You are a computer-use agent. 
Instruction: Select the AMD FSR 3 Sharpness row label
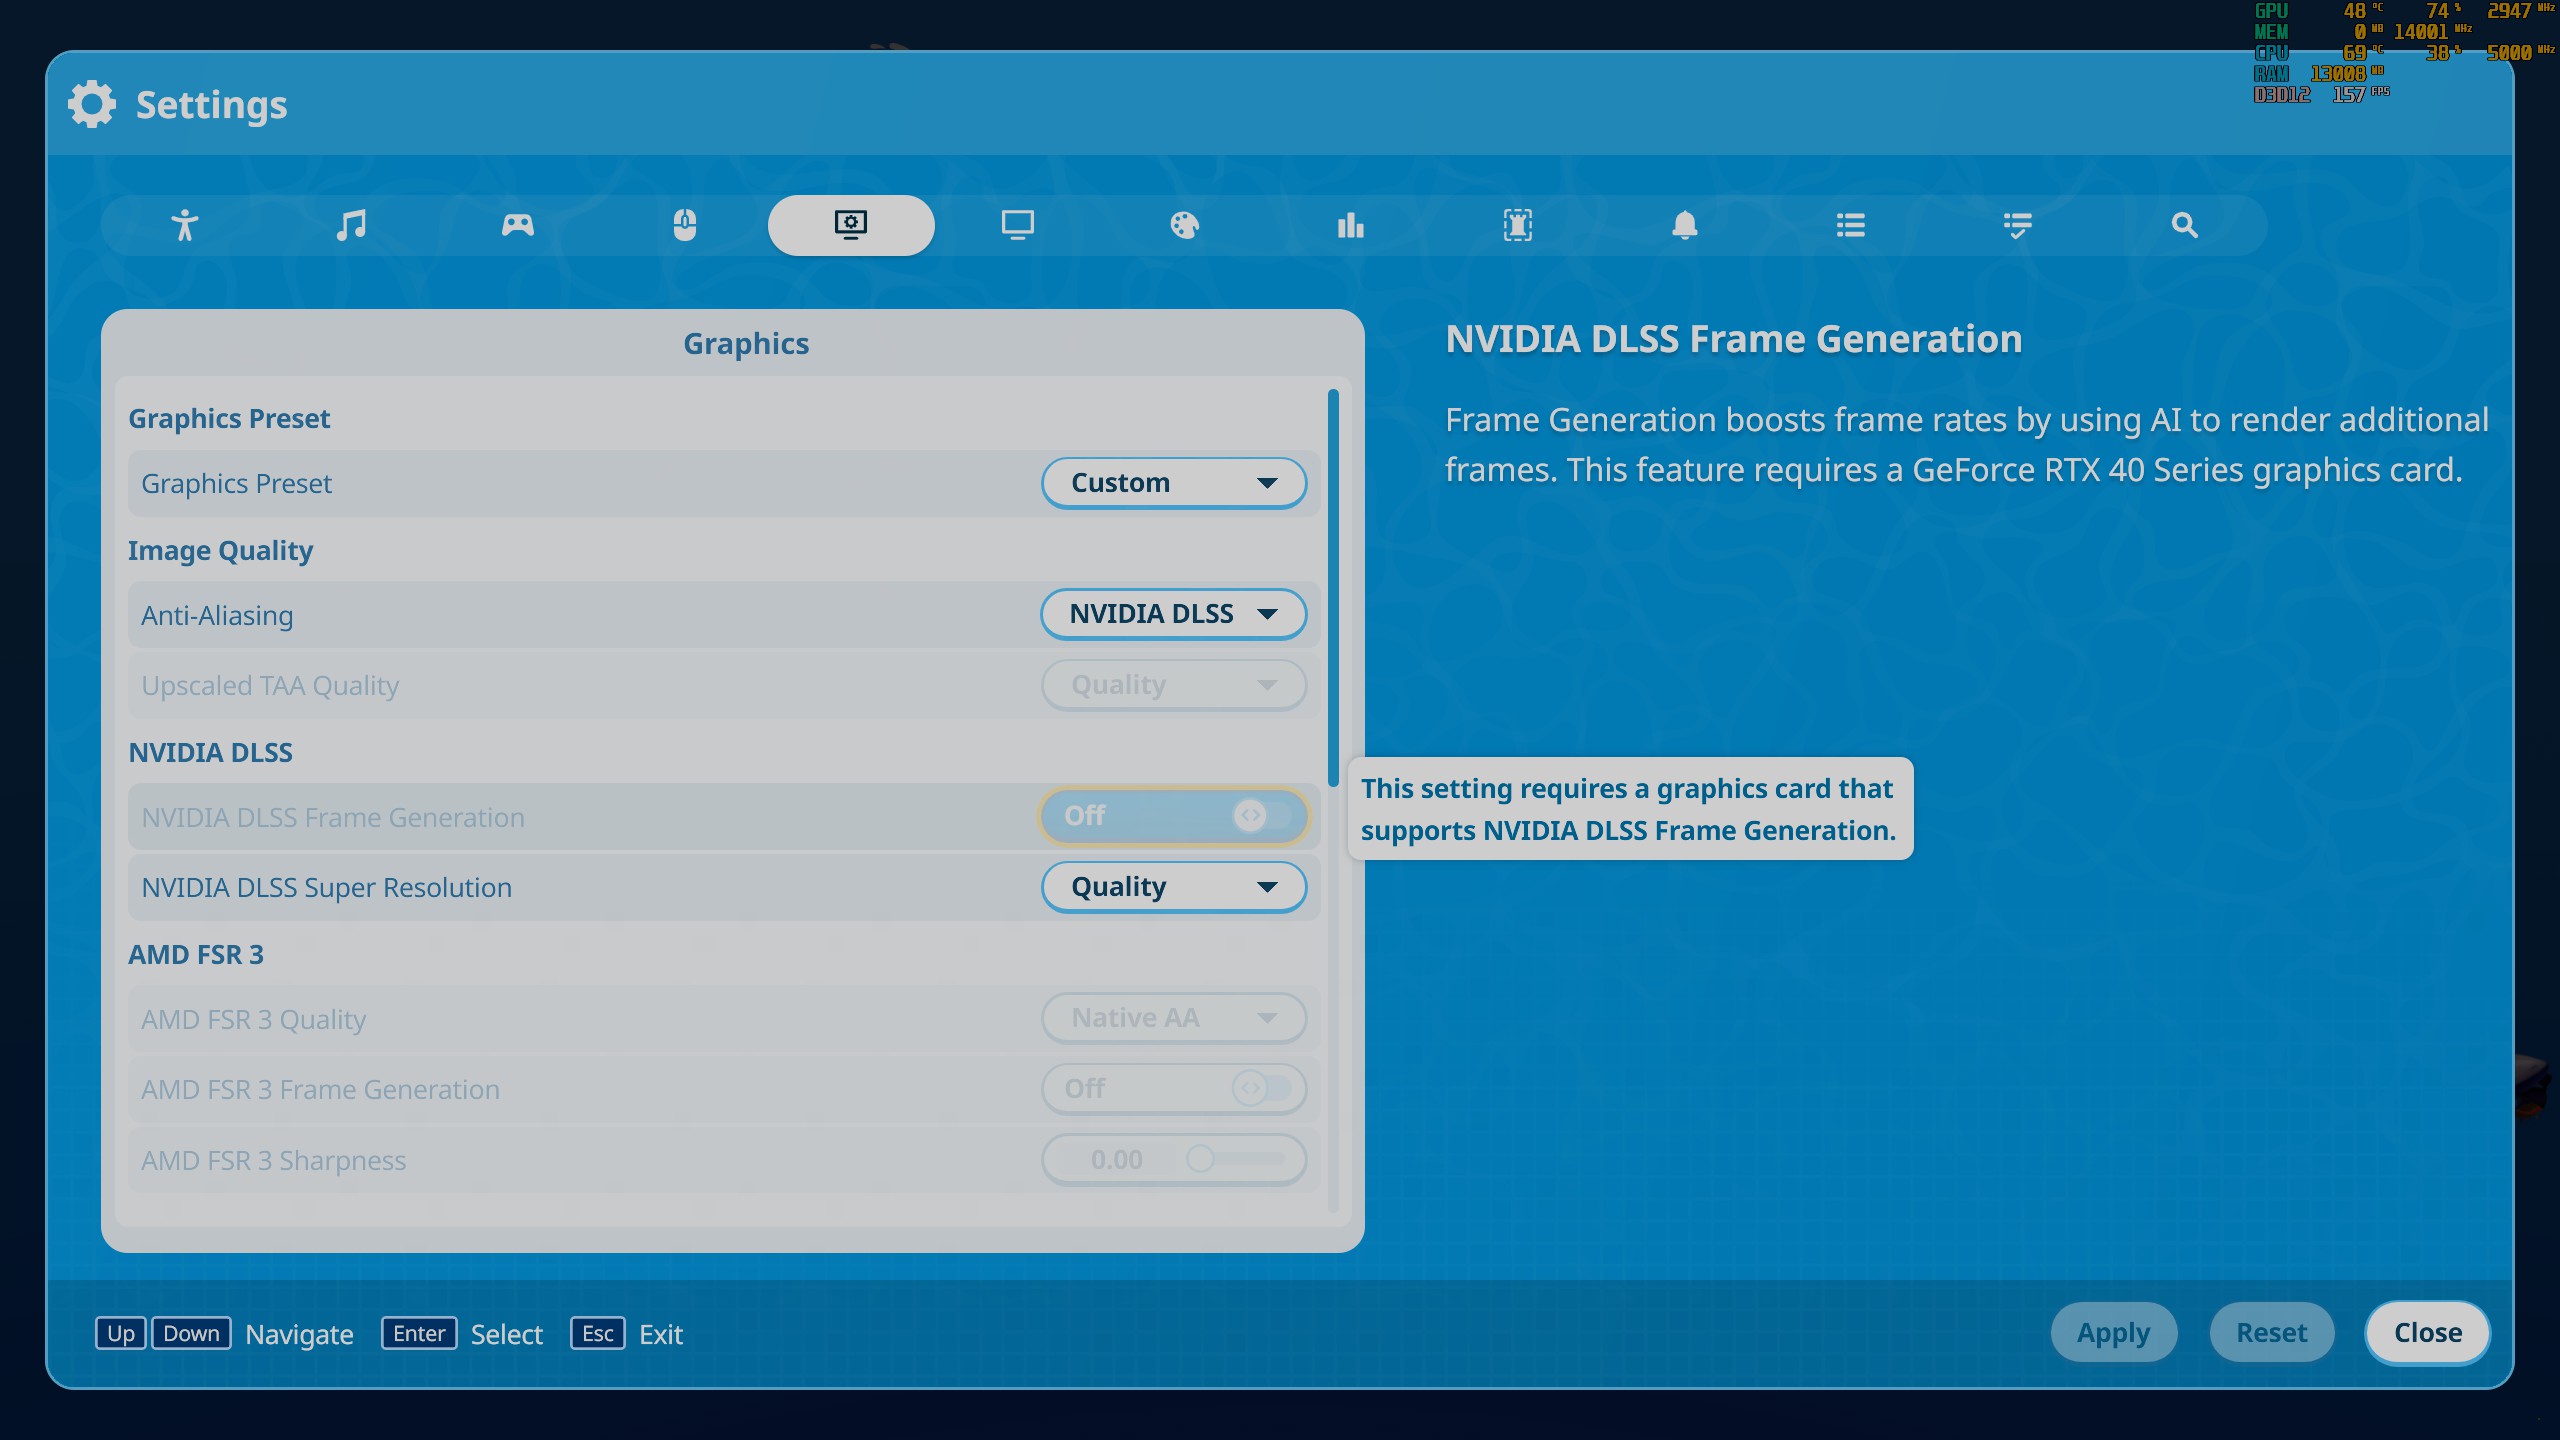click(273, 1161)
